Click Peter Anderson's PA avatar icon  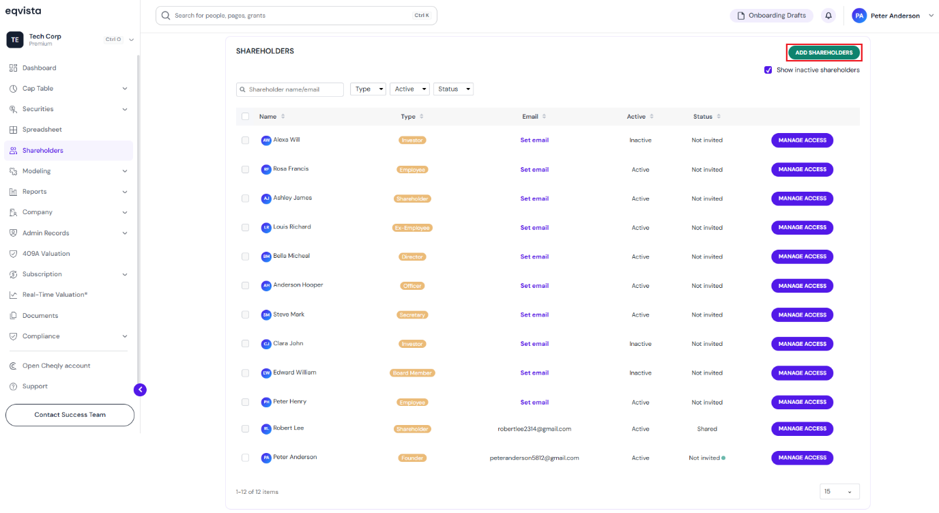click(x=859, y=16)
